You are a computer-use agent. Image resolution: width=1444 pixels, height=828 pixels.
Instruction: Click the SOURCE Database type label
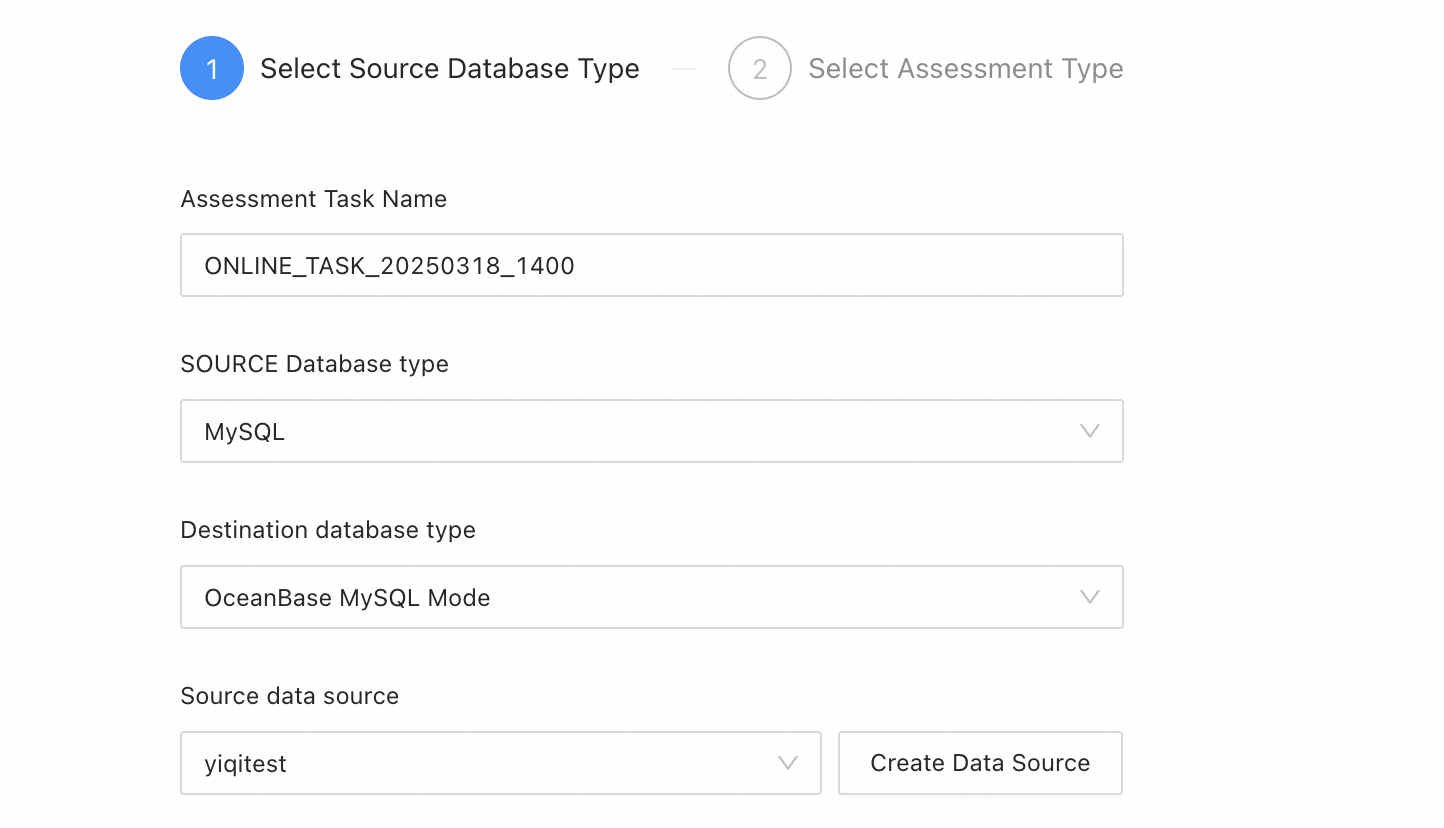pos(314,364)
